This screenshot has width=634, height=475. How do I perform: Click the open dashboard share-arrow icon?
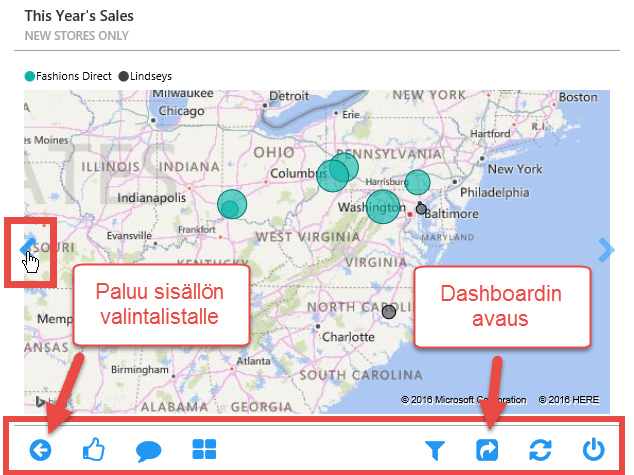pos(487,450)
